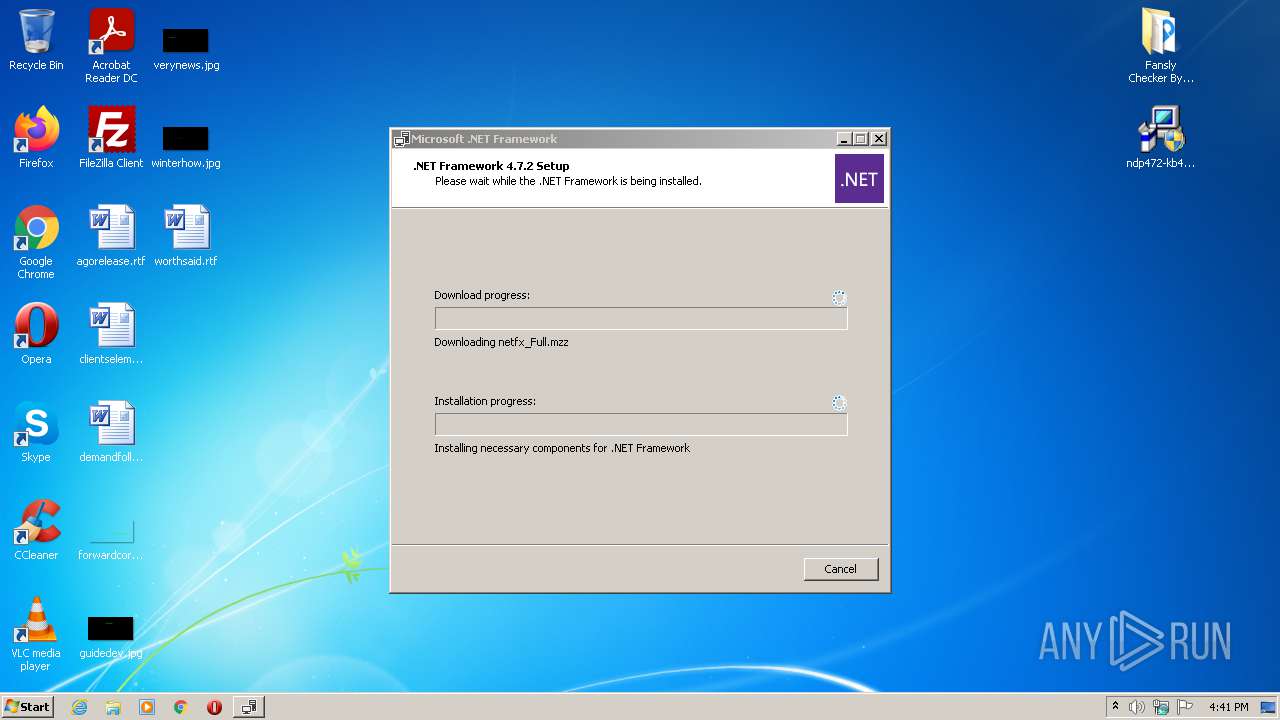Open Google Chrome desktop shortcut
1280x720 pixels.
pyautogui.click(x=36, y=242)
